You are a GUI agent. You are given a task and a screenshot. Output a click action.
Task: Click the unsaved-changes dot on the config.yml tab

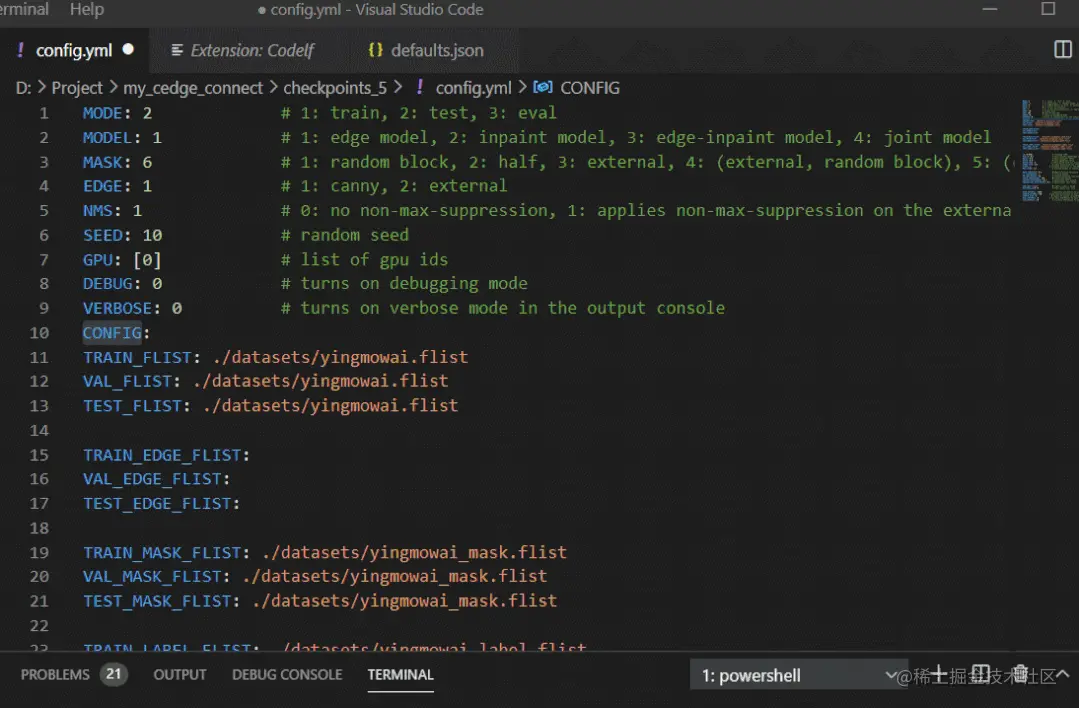point(128,50)
